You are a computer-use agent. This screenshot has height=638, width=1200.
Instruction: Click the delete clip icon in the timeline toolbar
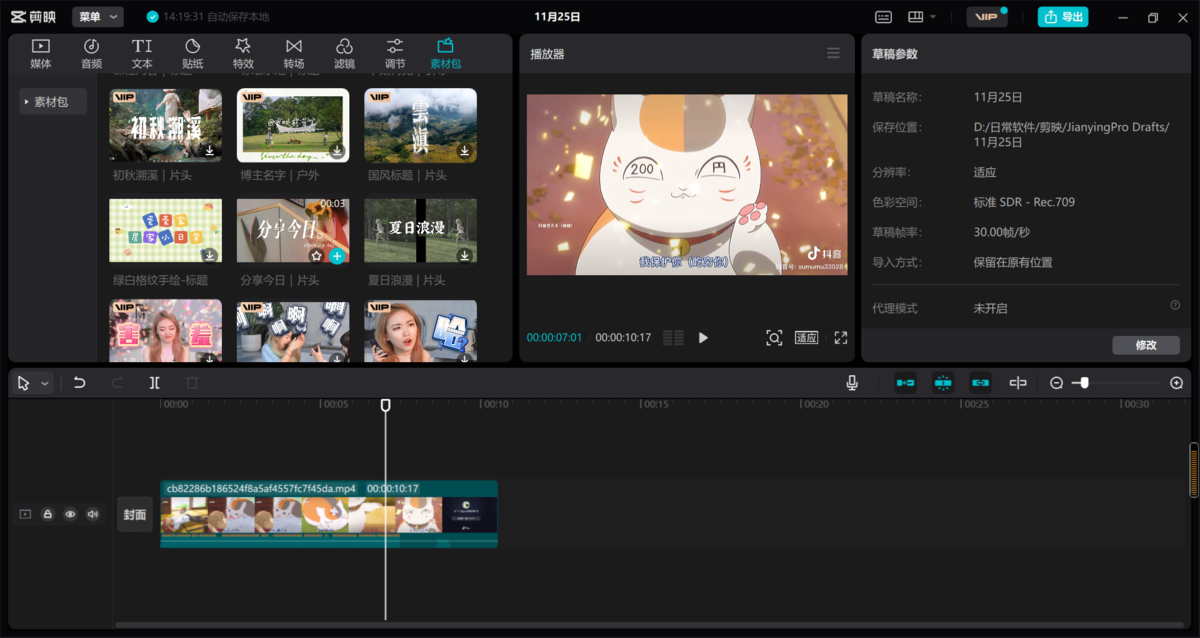coord(192,383)
